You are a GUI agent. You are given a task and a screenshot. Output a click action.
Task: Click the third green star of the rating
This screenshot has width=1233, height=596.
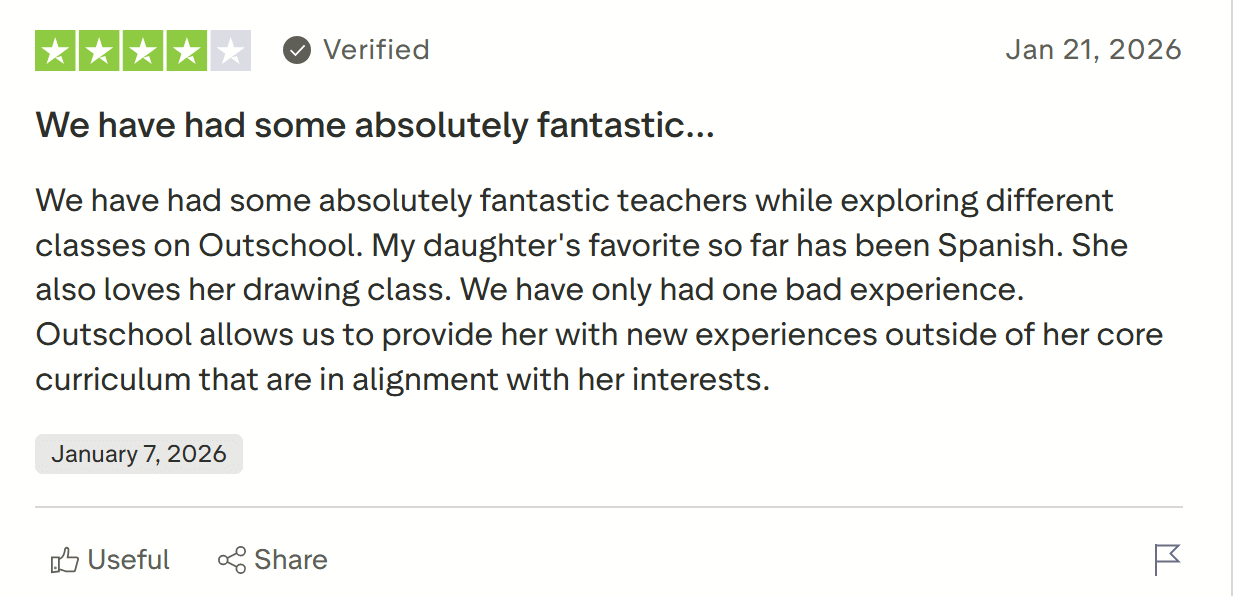click(x=143, y=49)
